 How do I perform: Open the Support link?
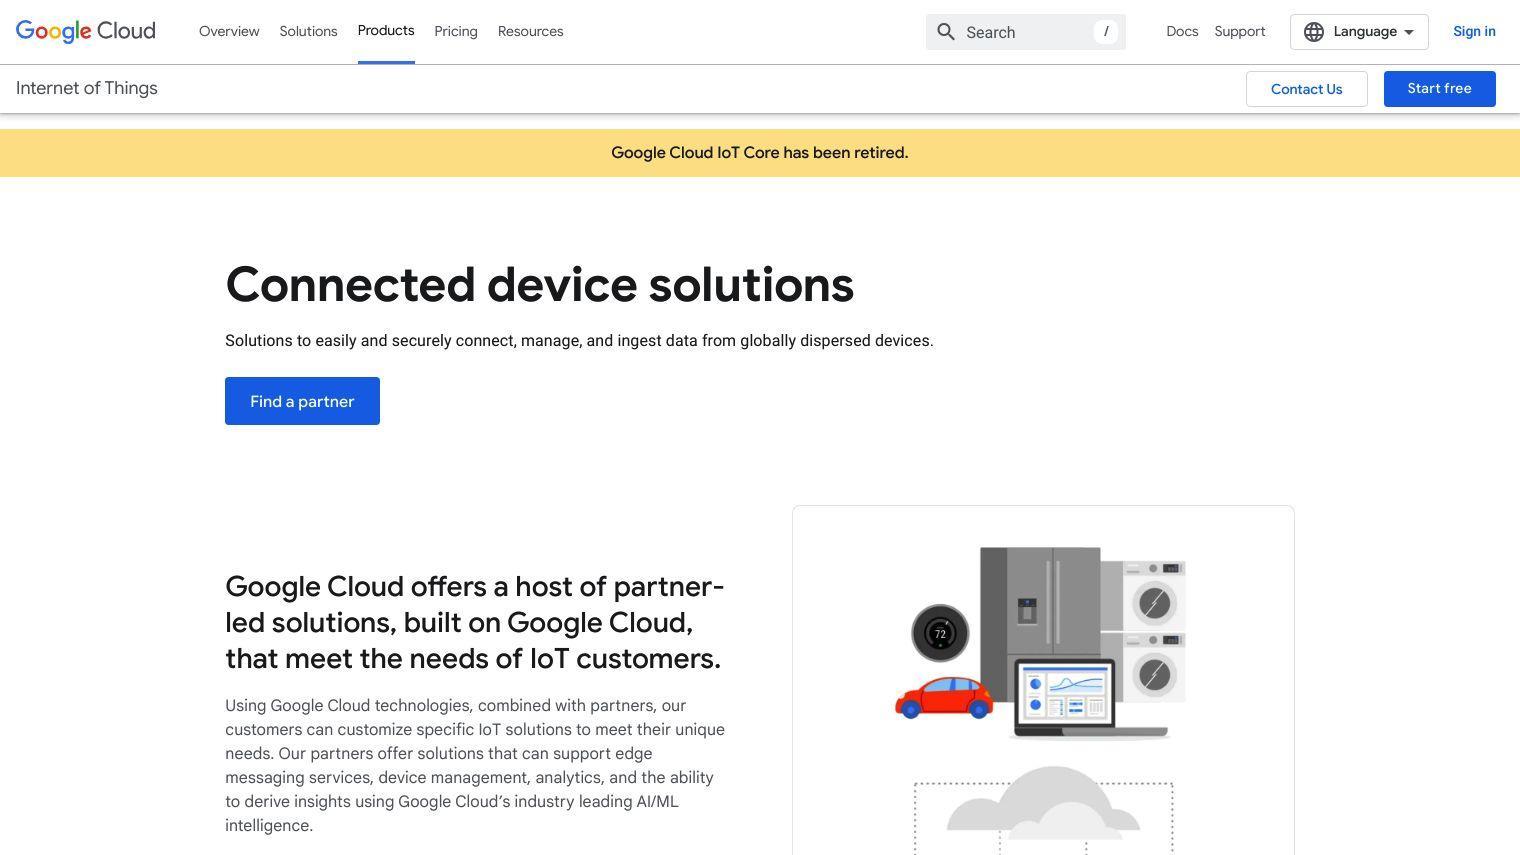(1240, 32)
